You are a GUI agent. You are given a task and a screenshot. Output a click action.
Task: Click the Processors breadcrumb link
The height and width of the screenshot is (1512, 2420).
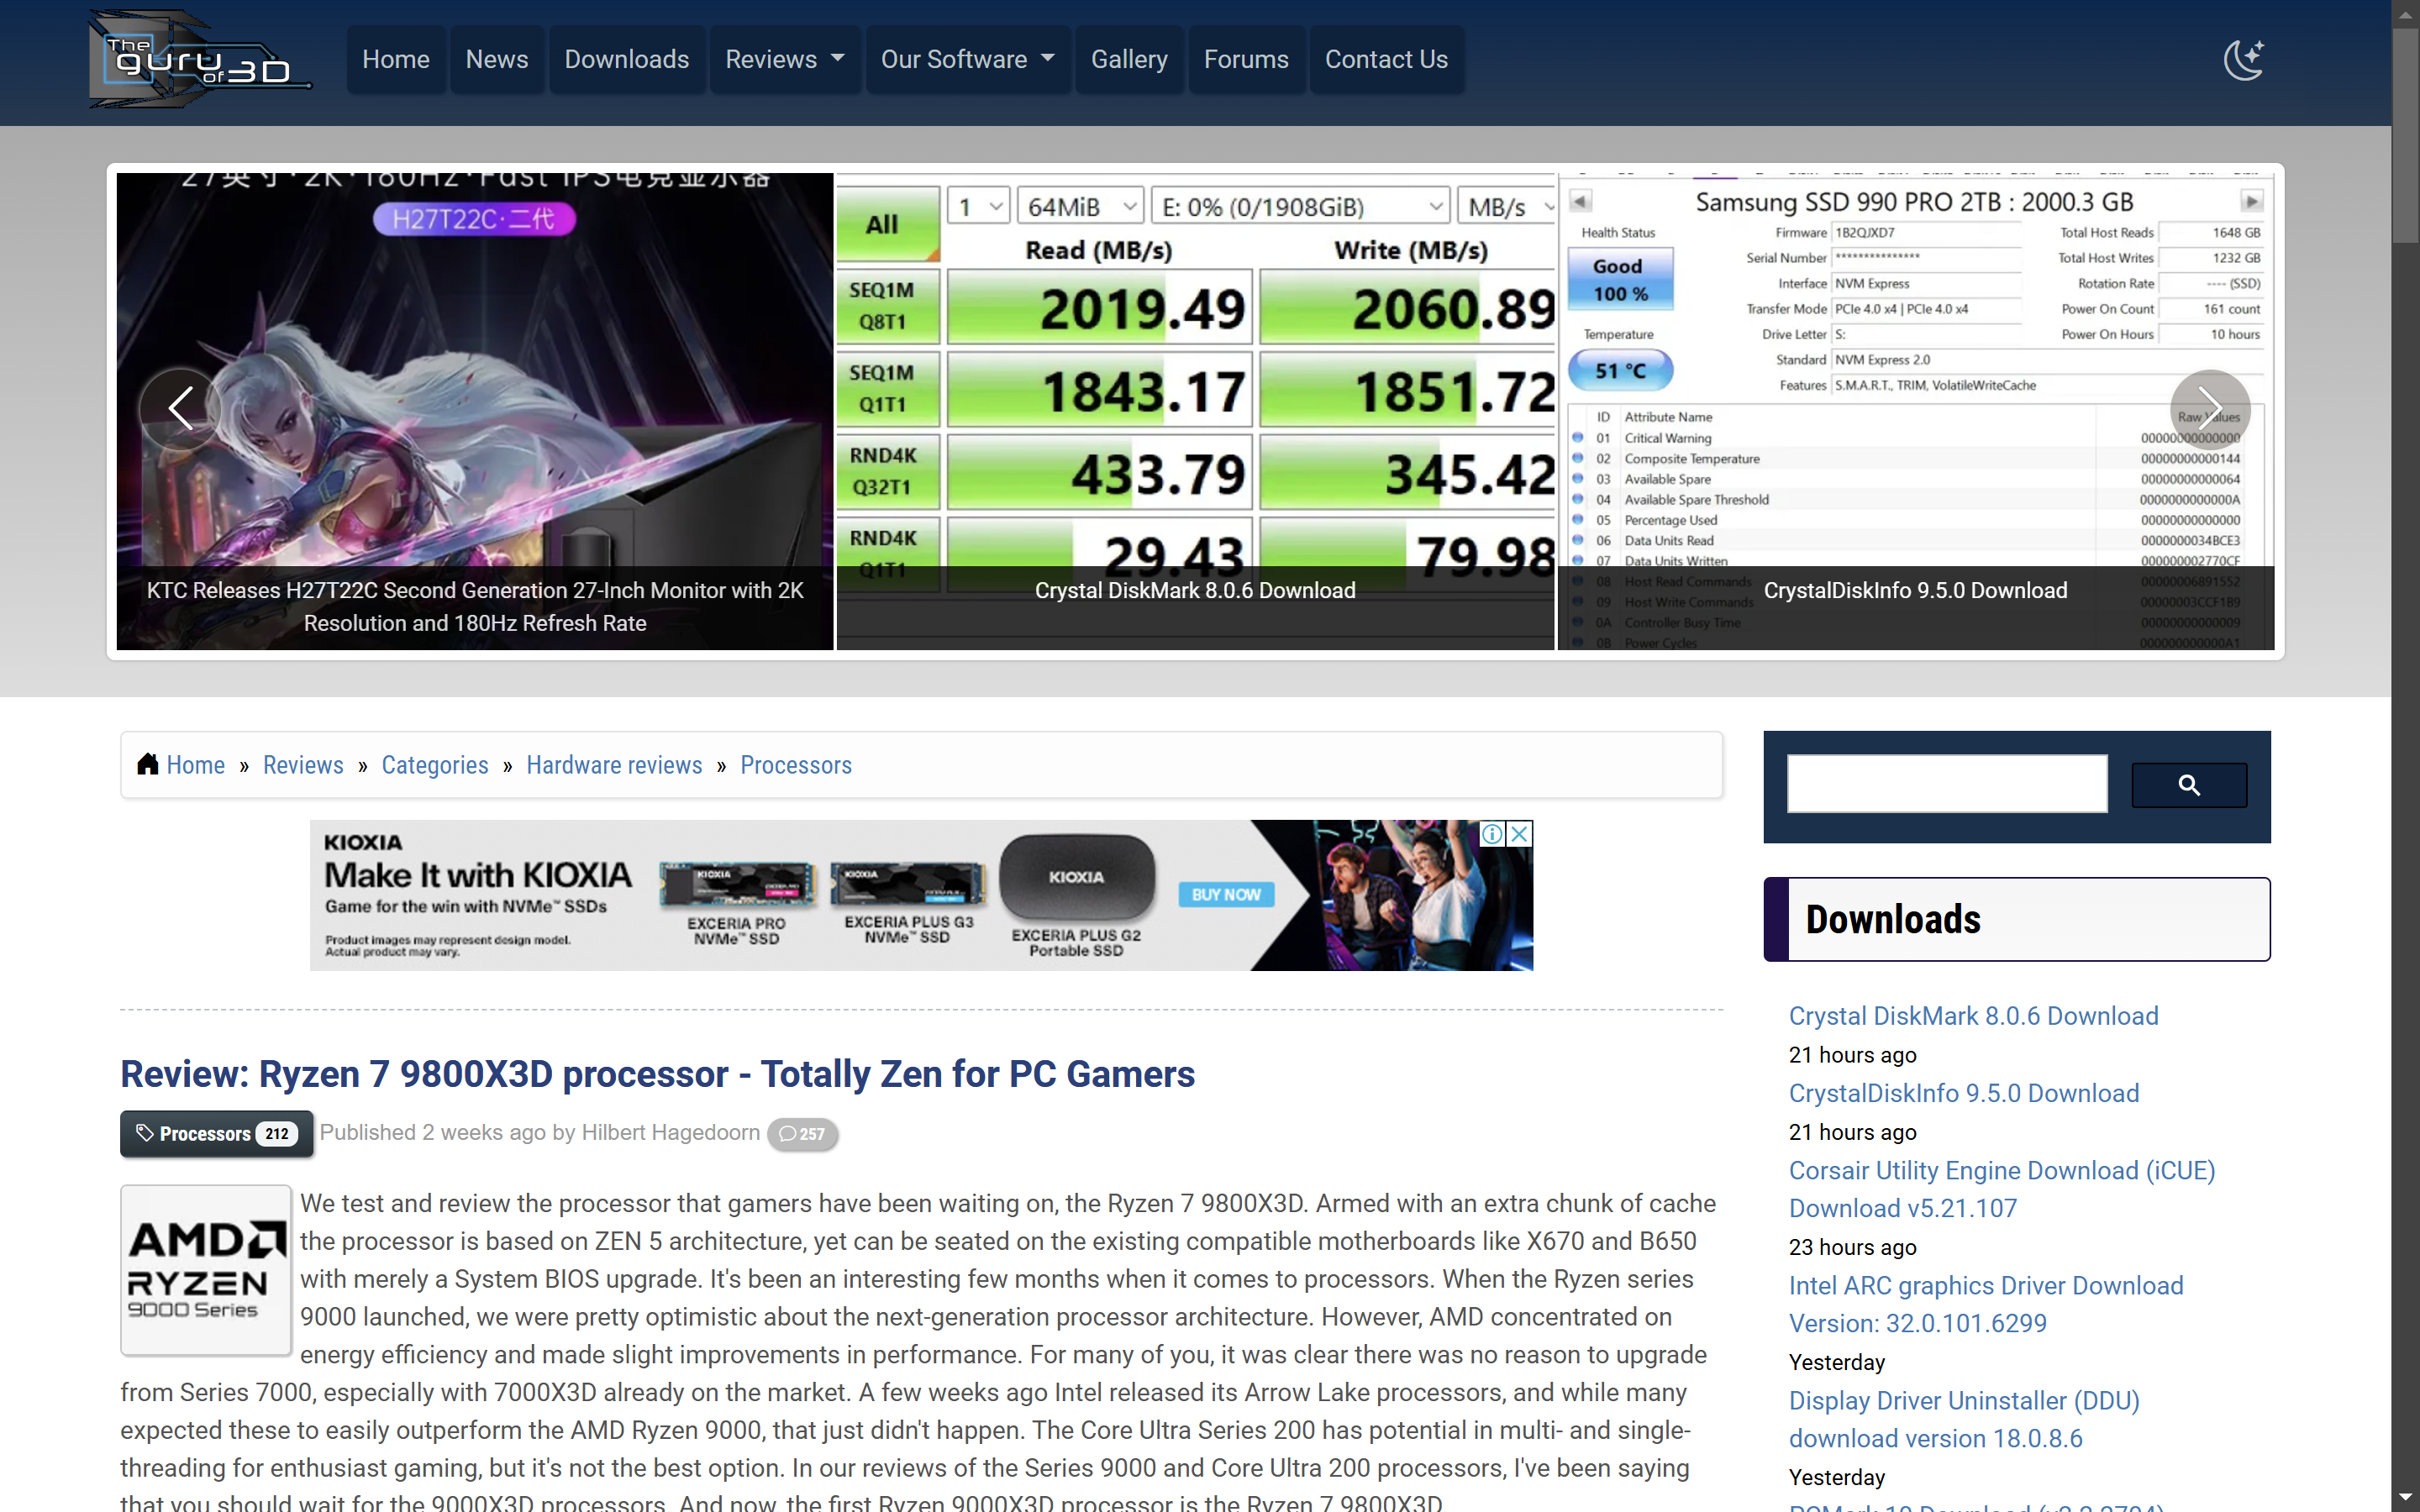(x=796, y=765)
